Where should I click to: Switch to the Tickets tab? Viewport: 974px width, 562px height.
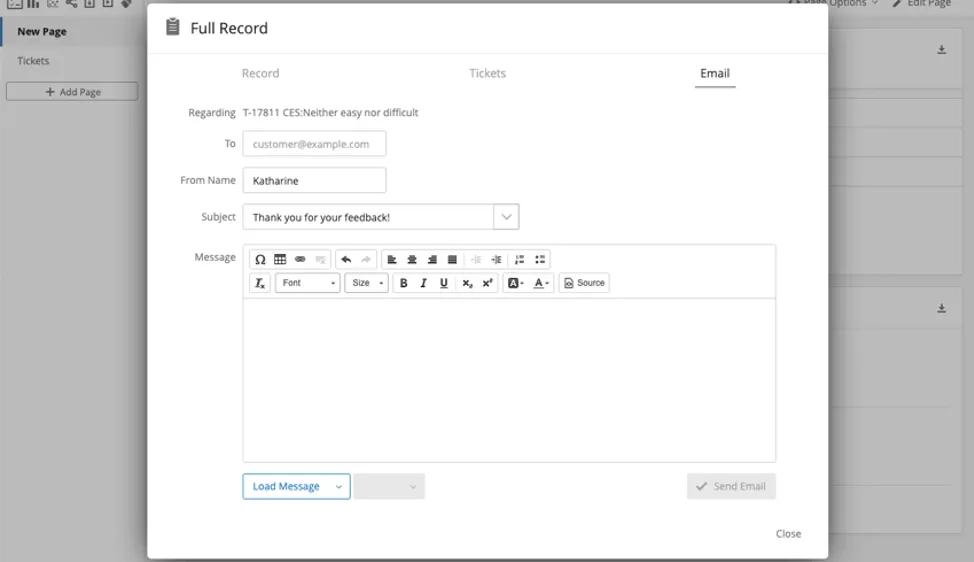(x=488, y=73)
